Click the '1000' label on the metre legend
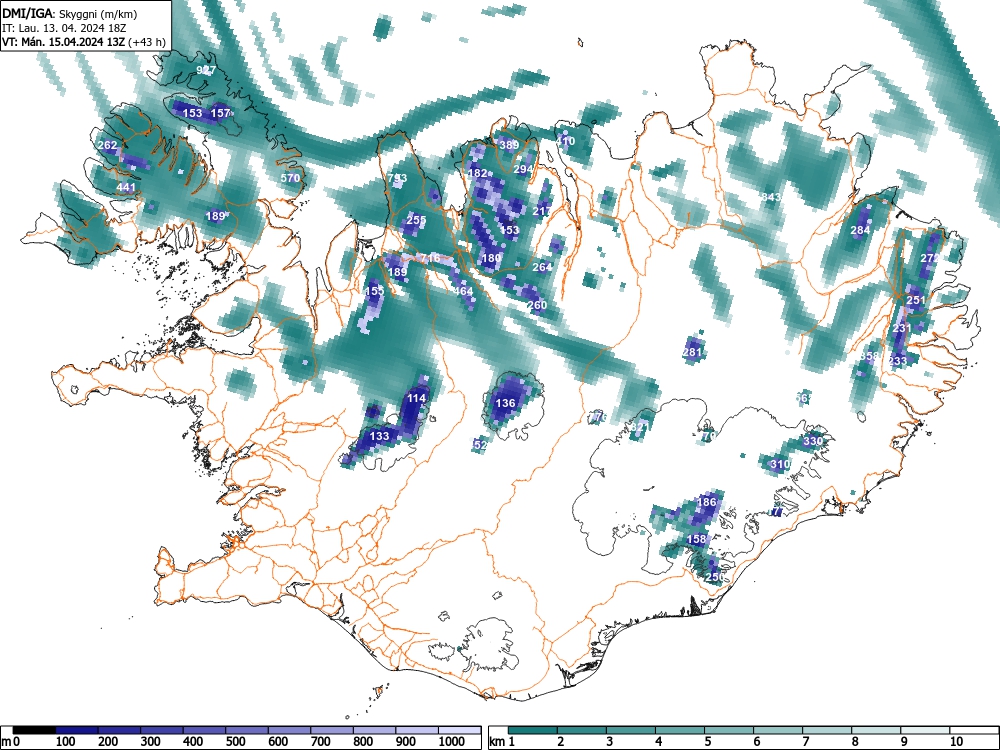1000x750 pixels. point(452,742)
